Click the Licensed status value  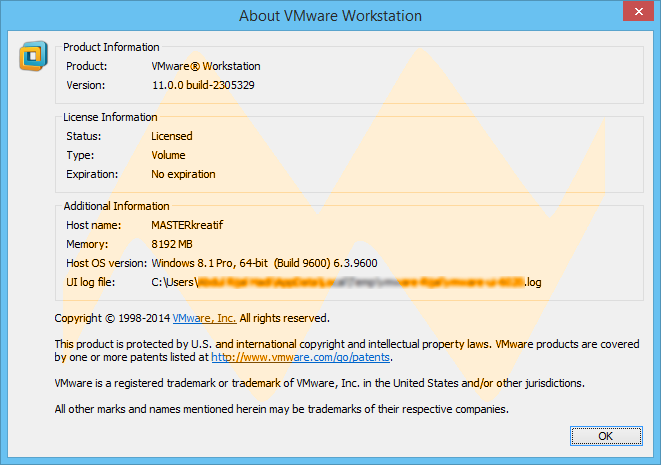pos(172,136)
